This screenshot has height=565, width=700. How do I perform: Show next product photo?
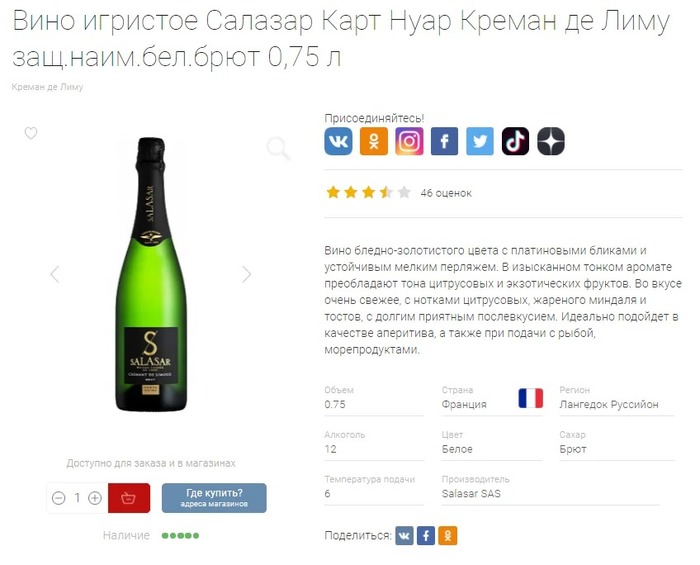pyautogui.click(x=246, y=274)
